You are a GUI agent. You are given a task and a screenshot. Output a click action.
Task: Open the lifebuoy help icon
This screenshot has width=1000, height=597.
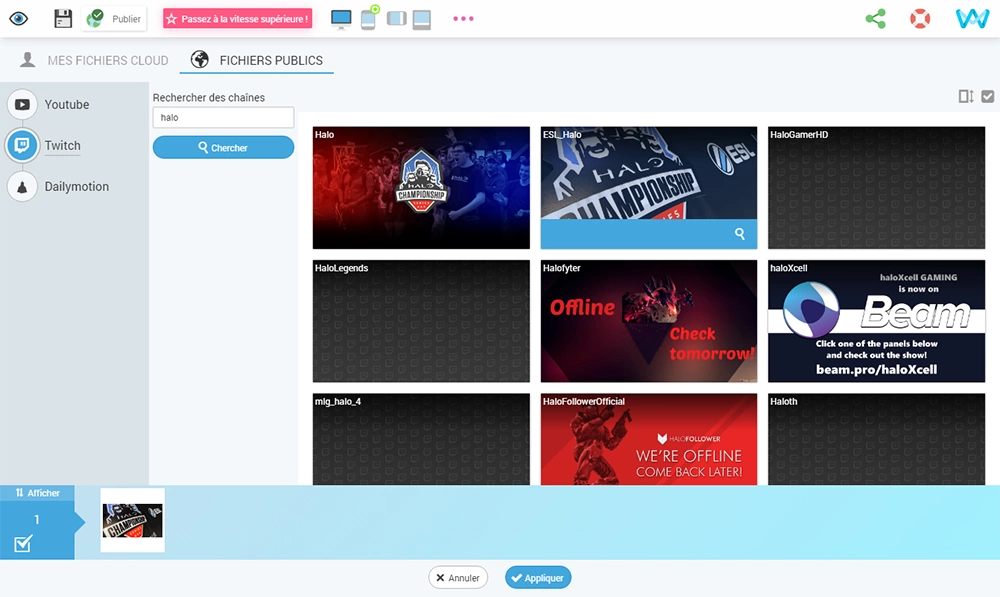[920, 19]
